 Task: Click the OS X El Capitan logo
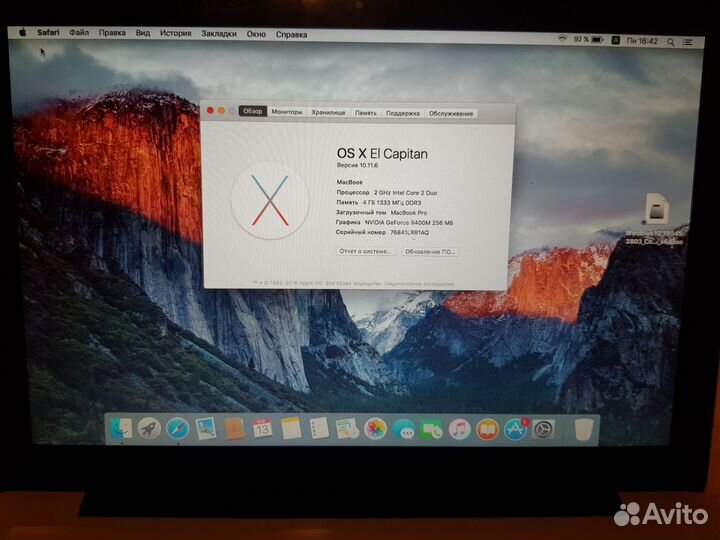point(270,201)
